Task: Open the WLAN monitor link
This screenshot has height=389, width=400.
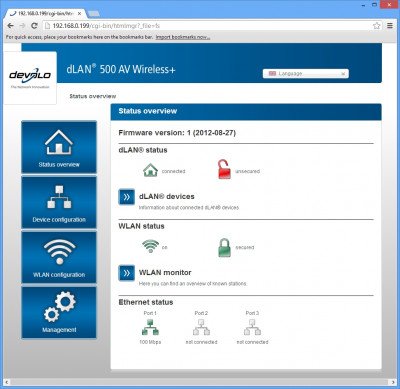Action: [x=165, y=272]
